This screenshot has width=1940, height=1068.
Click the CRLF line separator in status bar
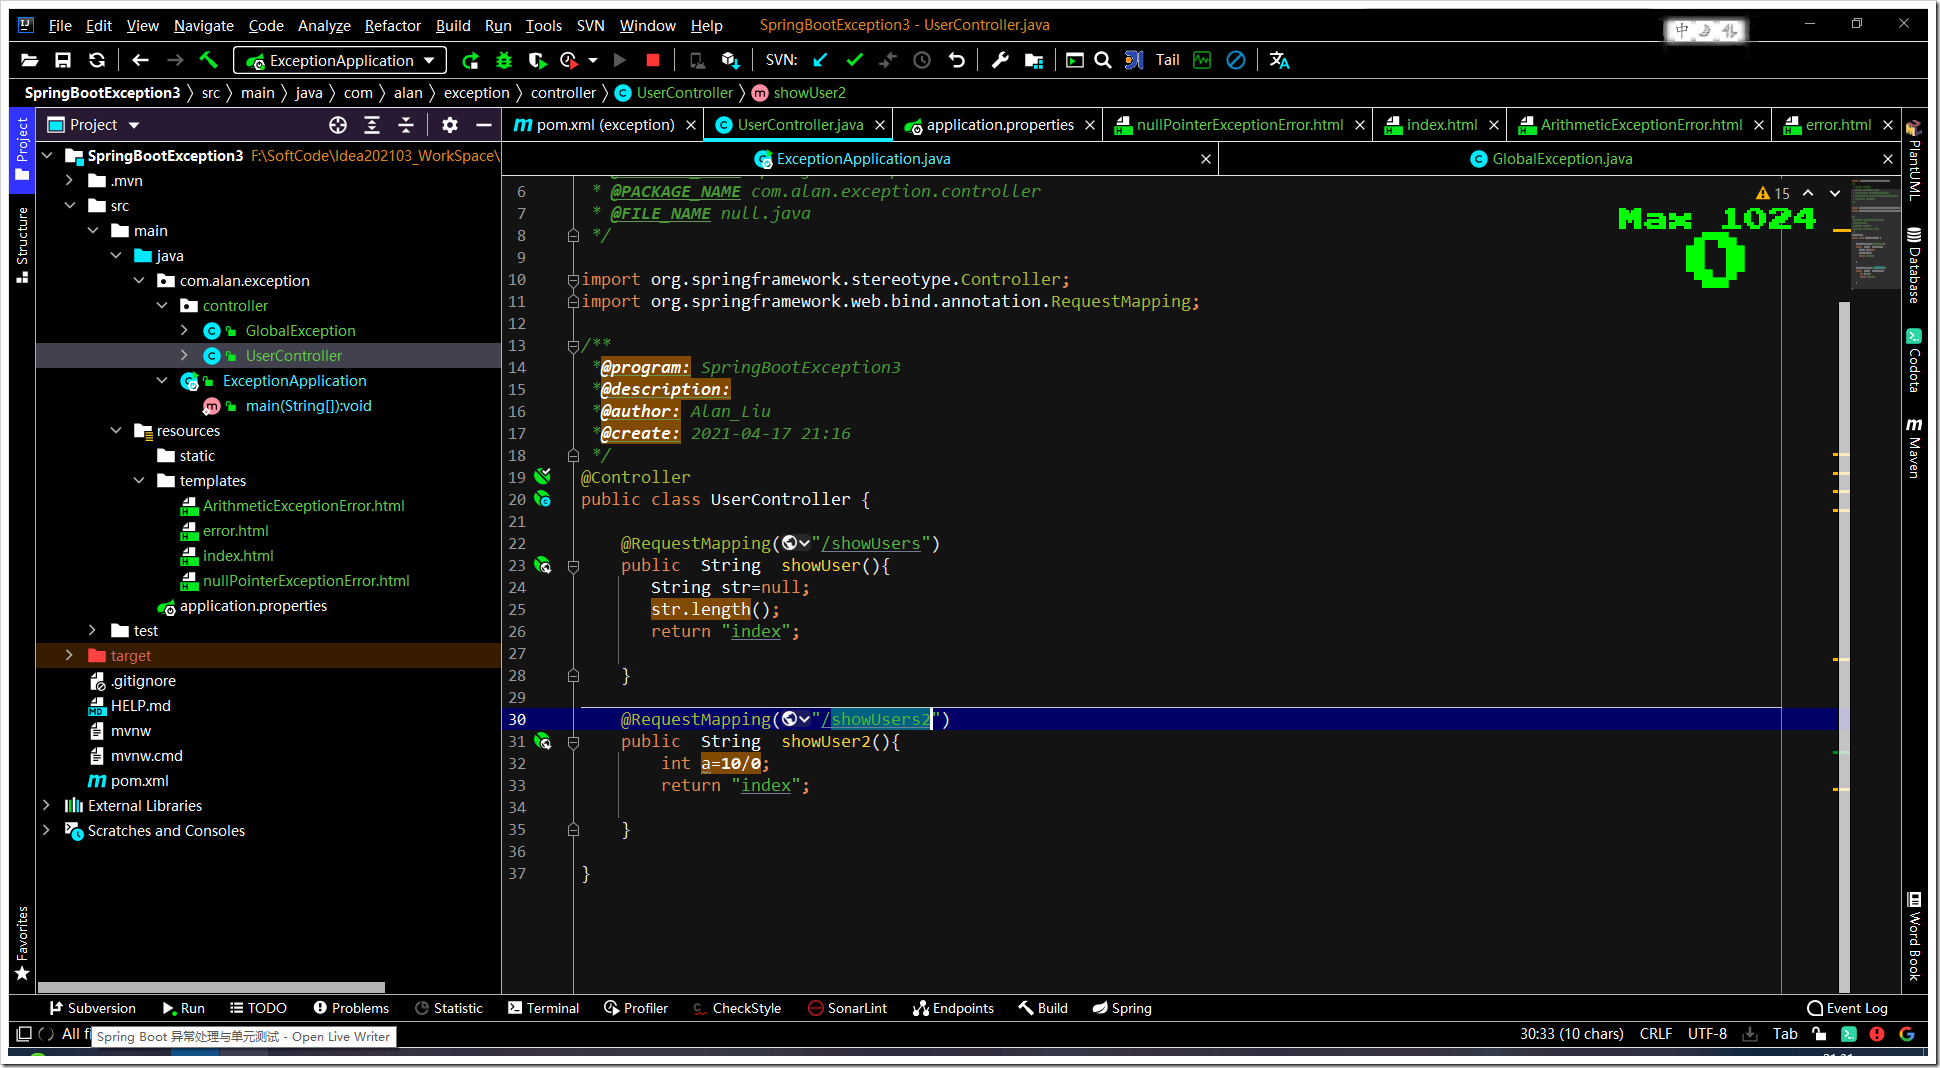(1656, 1034)
